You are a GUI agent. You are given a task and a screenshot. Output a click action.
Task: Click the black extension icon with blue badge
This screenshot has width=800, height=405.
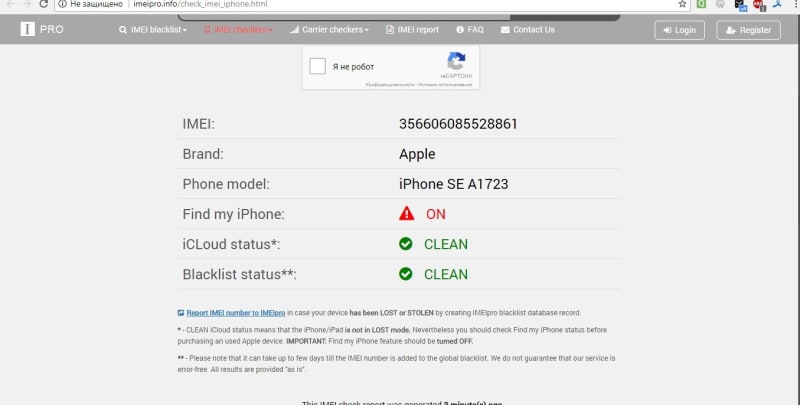coord(740,5)
